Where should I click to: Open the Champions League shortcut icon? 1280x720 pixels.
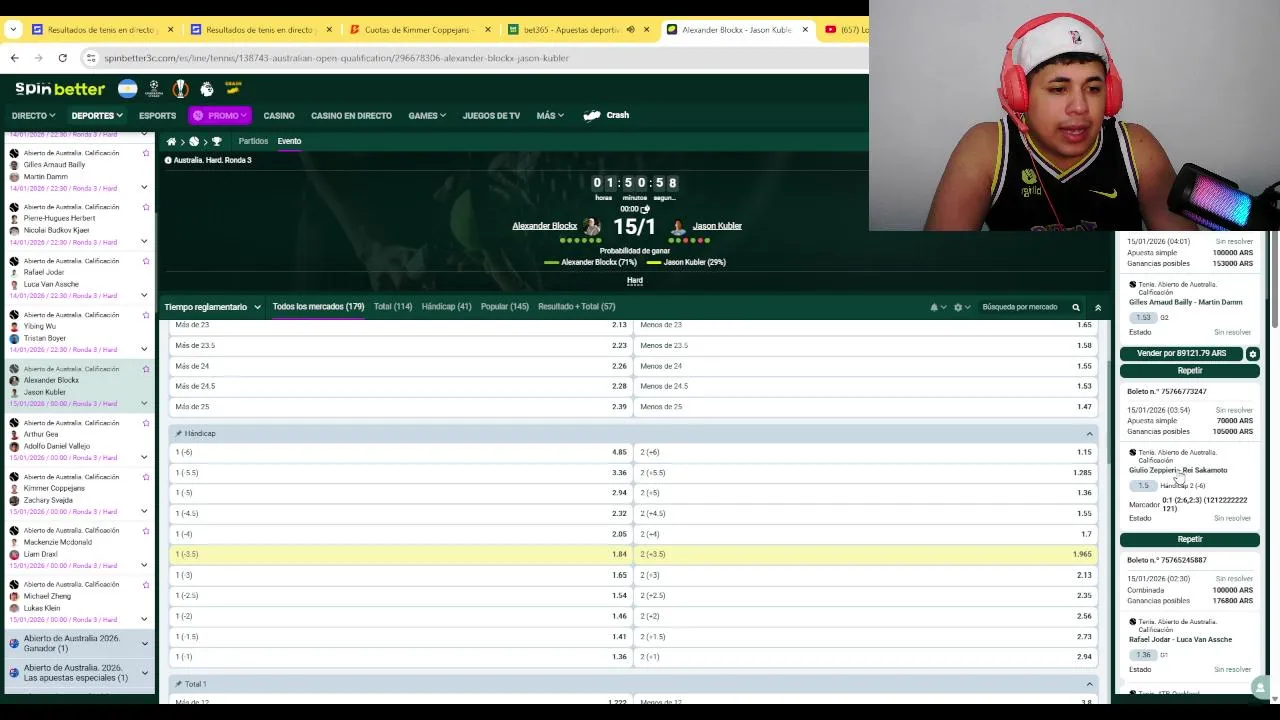154,89
